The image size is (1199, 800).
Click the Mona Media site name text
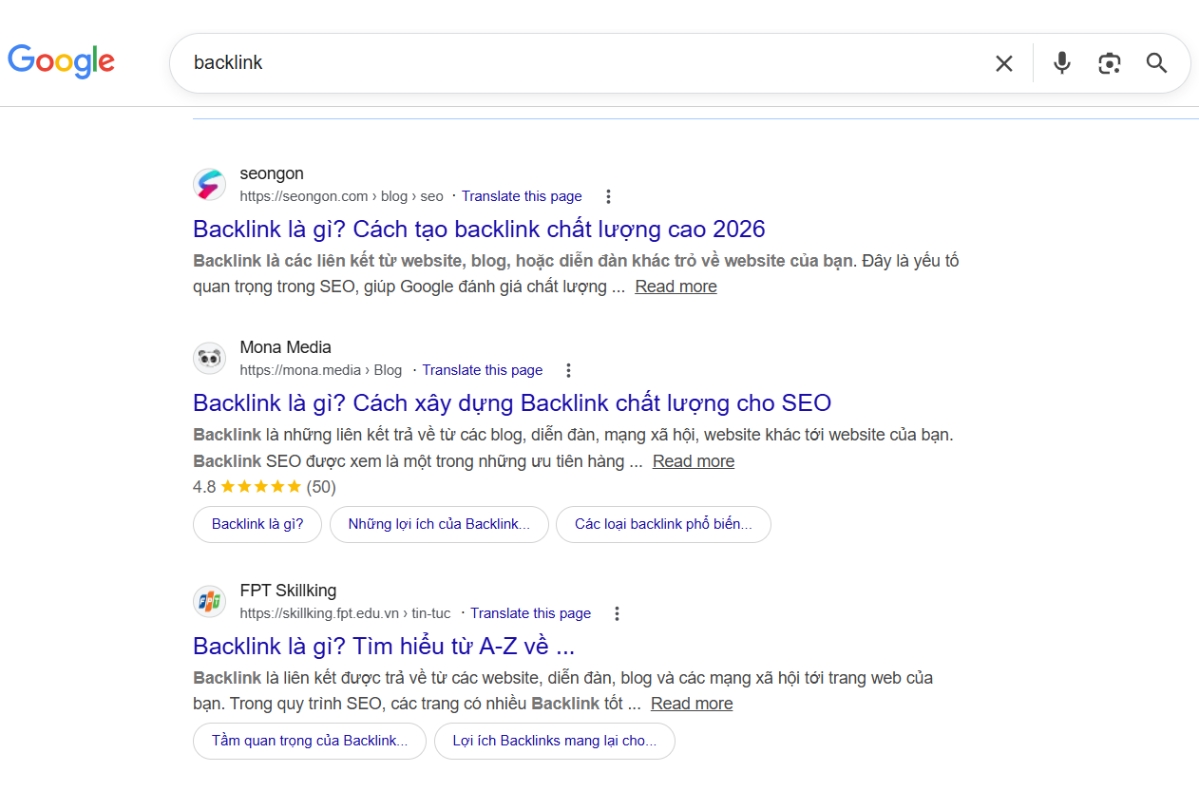[x=285, y=347]
